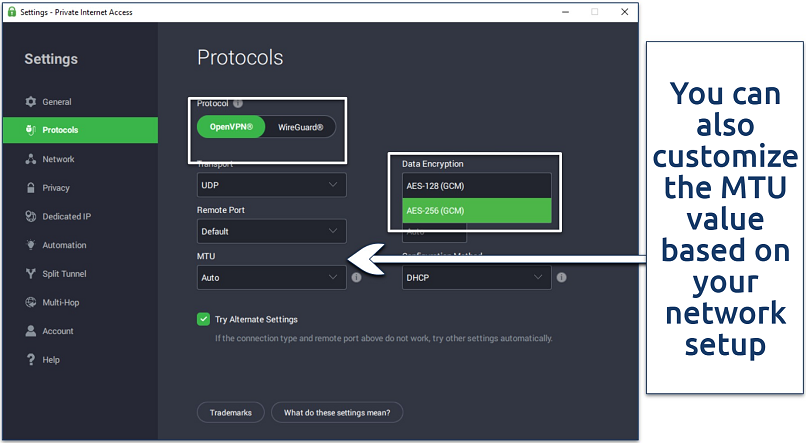Click the Try Alternate Settings label text
806x443 pixels.
click(x=256, y=319)
